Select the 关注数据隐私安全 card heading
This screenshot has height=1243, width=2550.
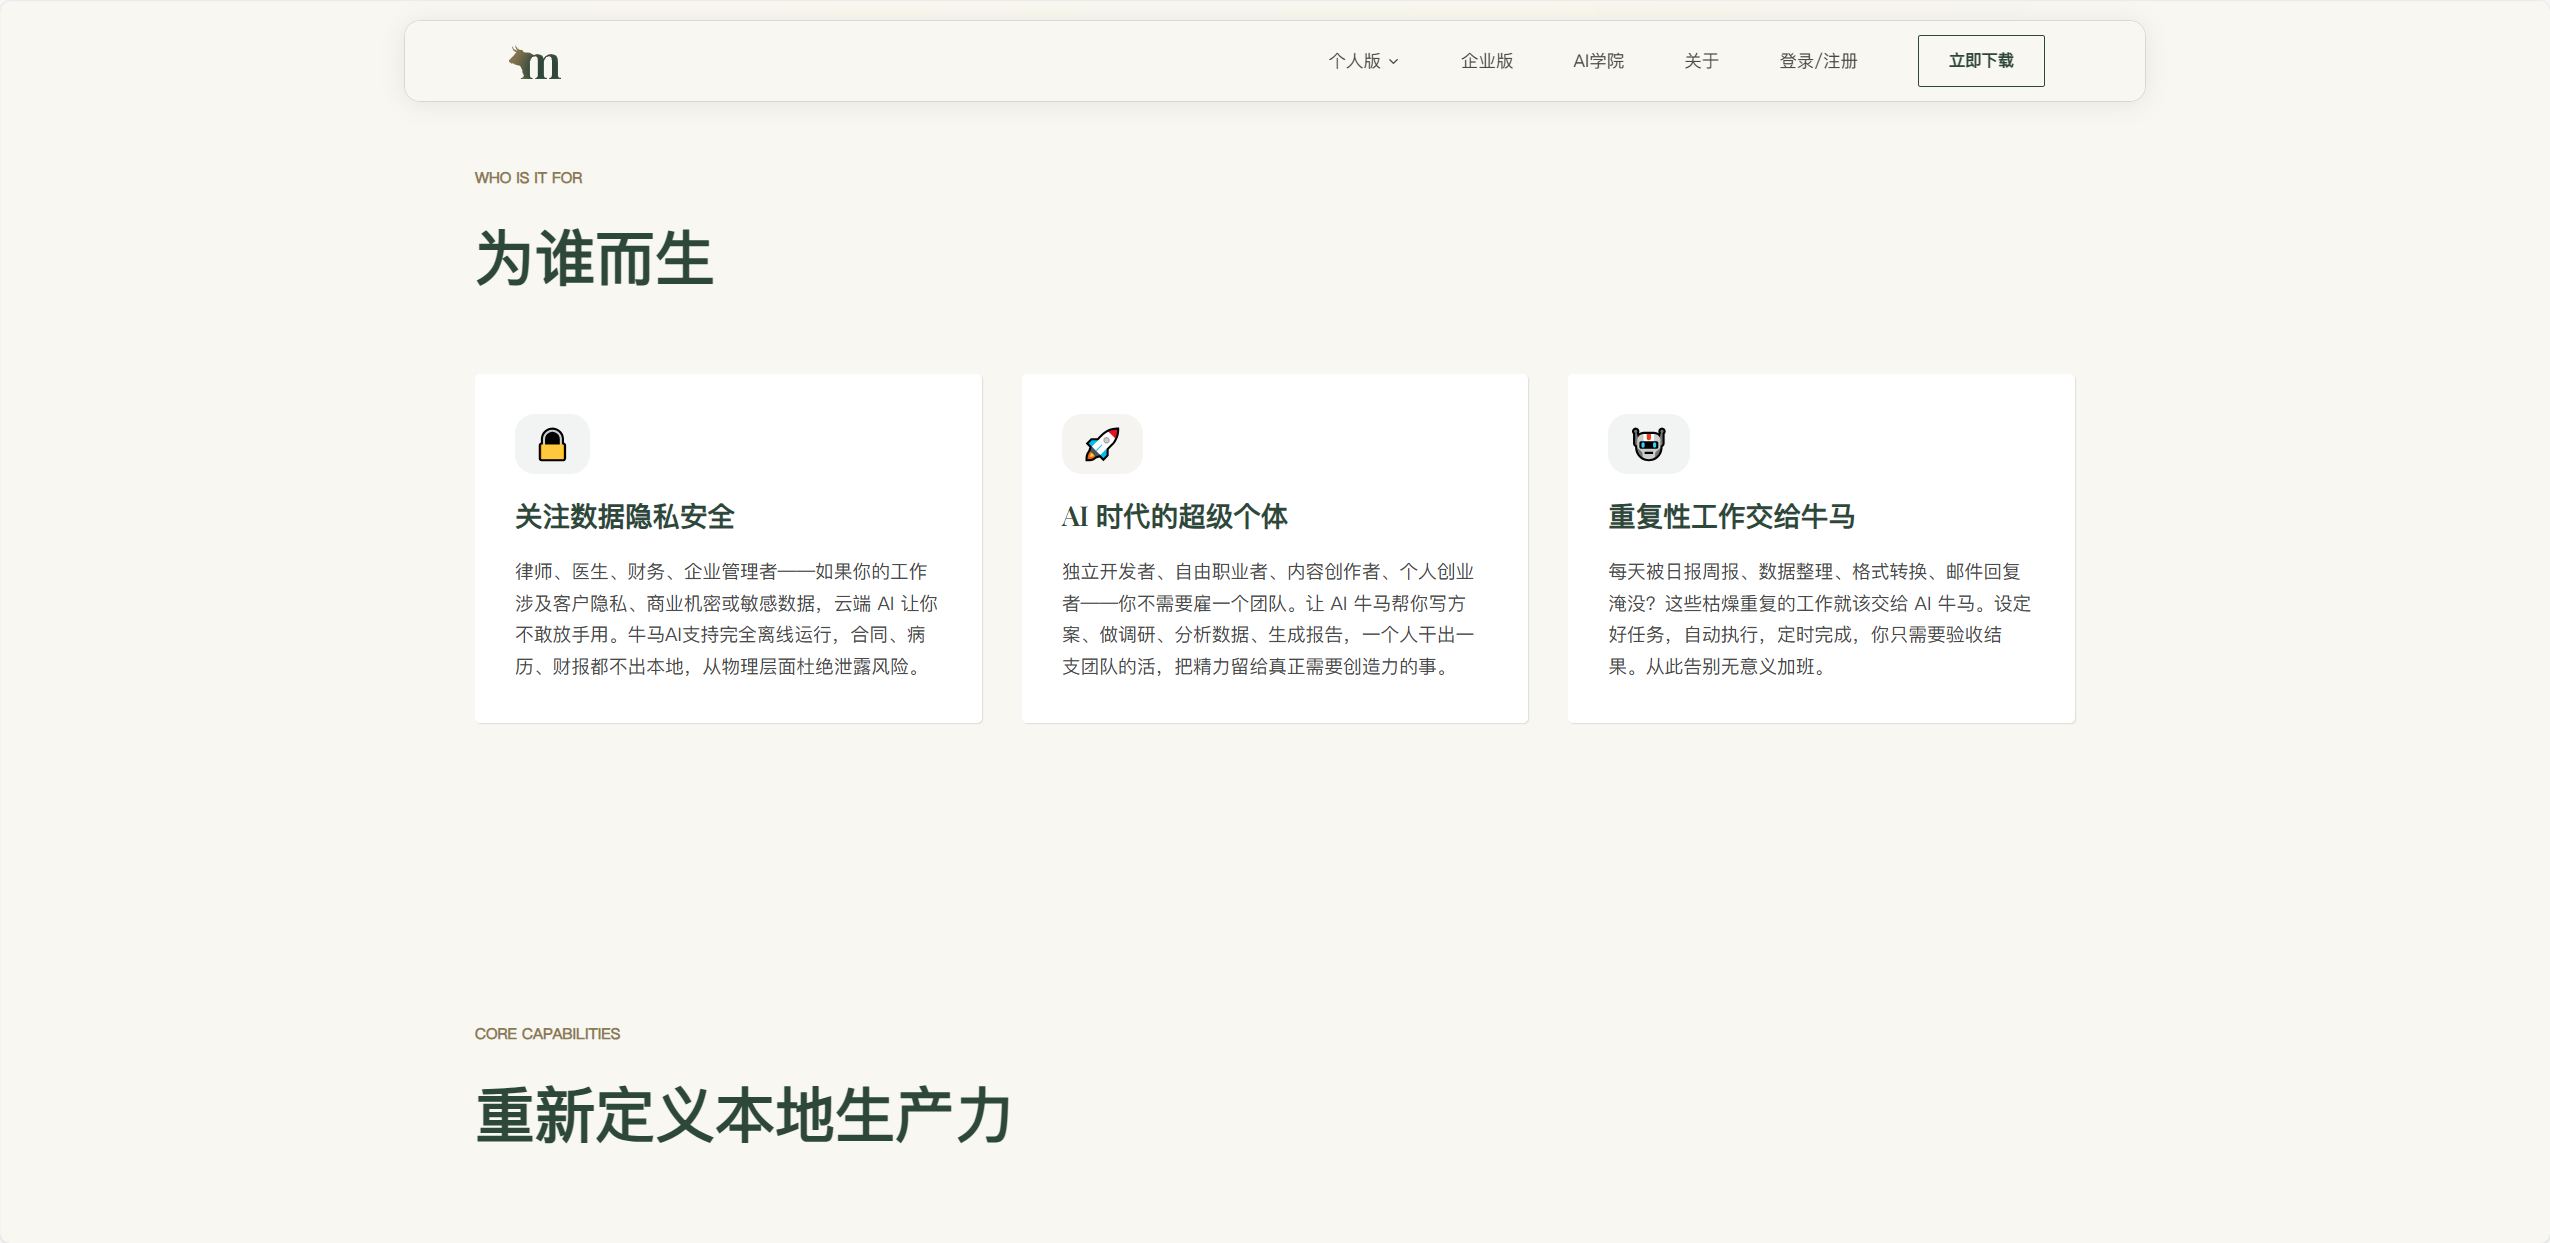[x=625, y=517]
